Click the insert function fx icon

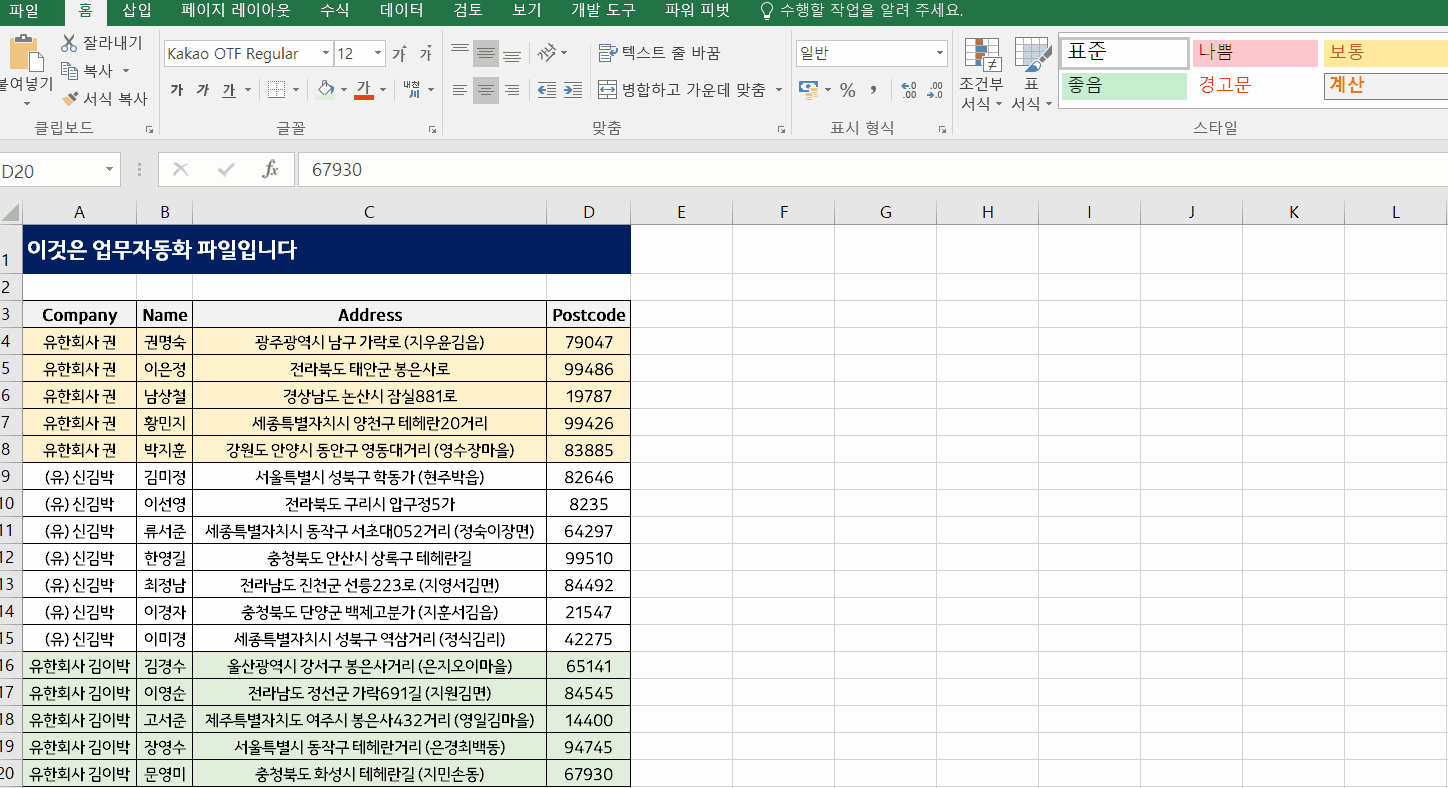pyautogui.click(x=270, y=170)
